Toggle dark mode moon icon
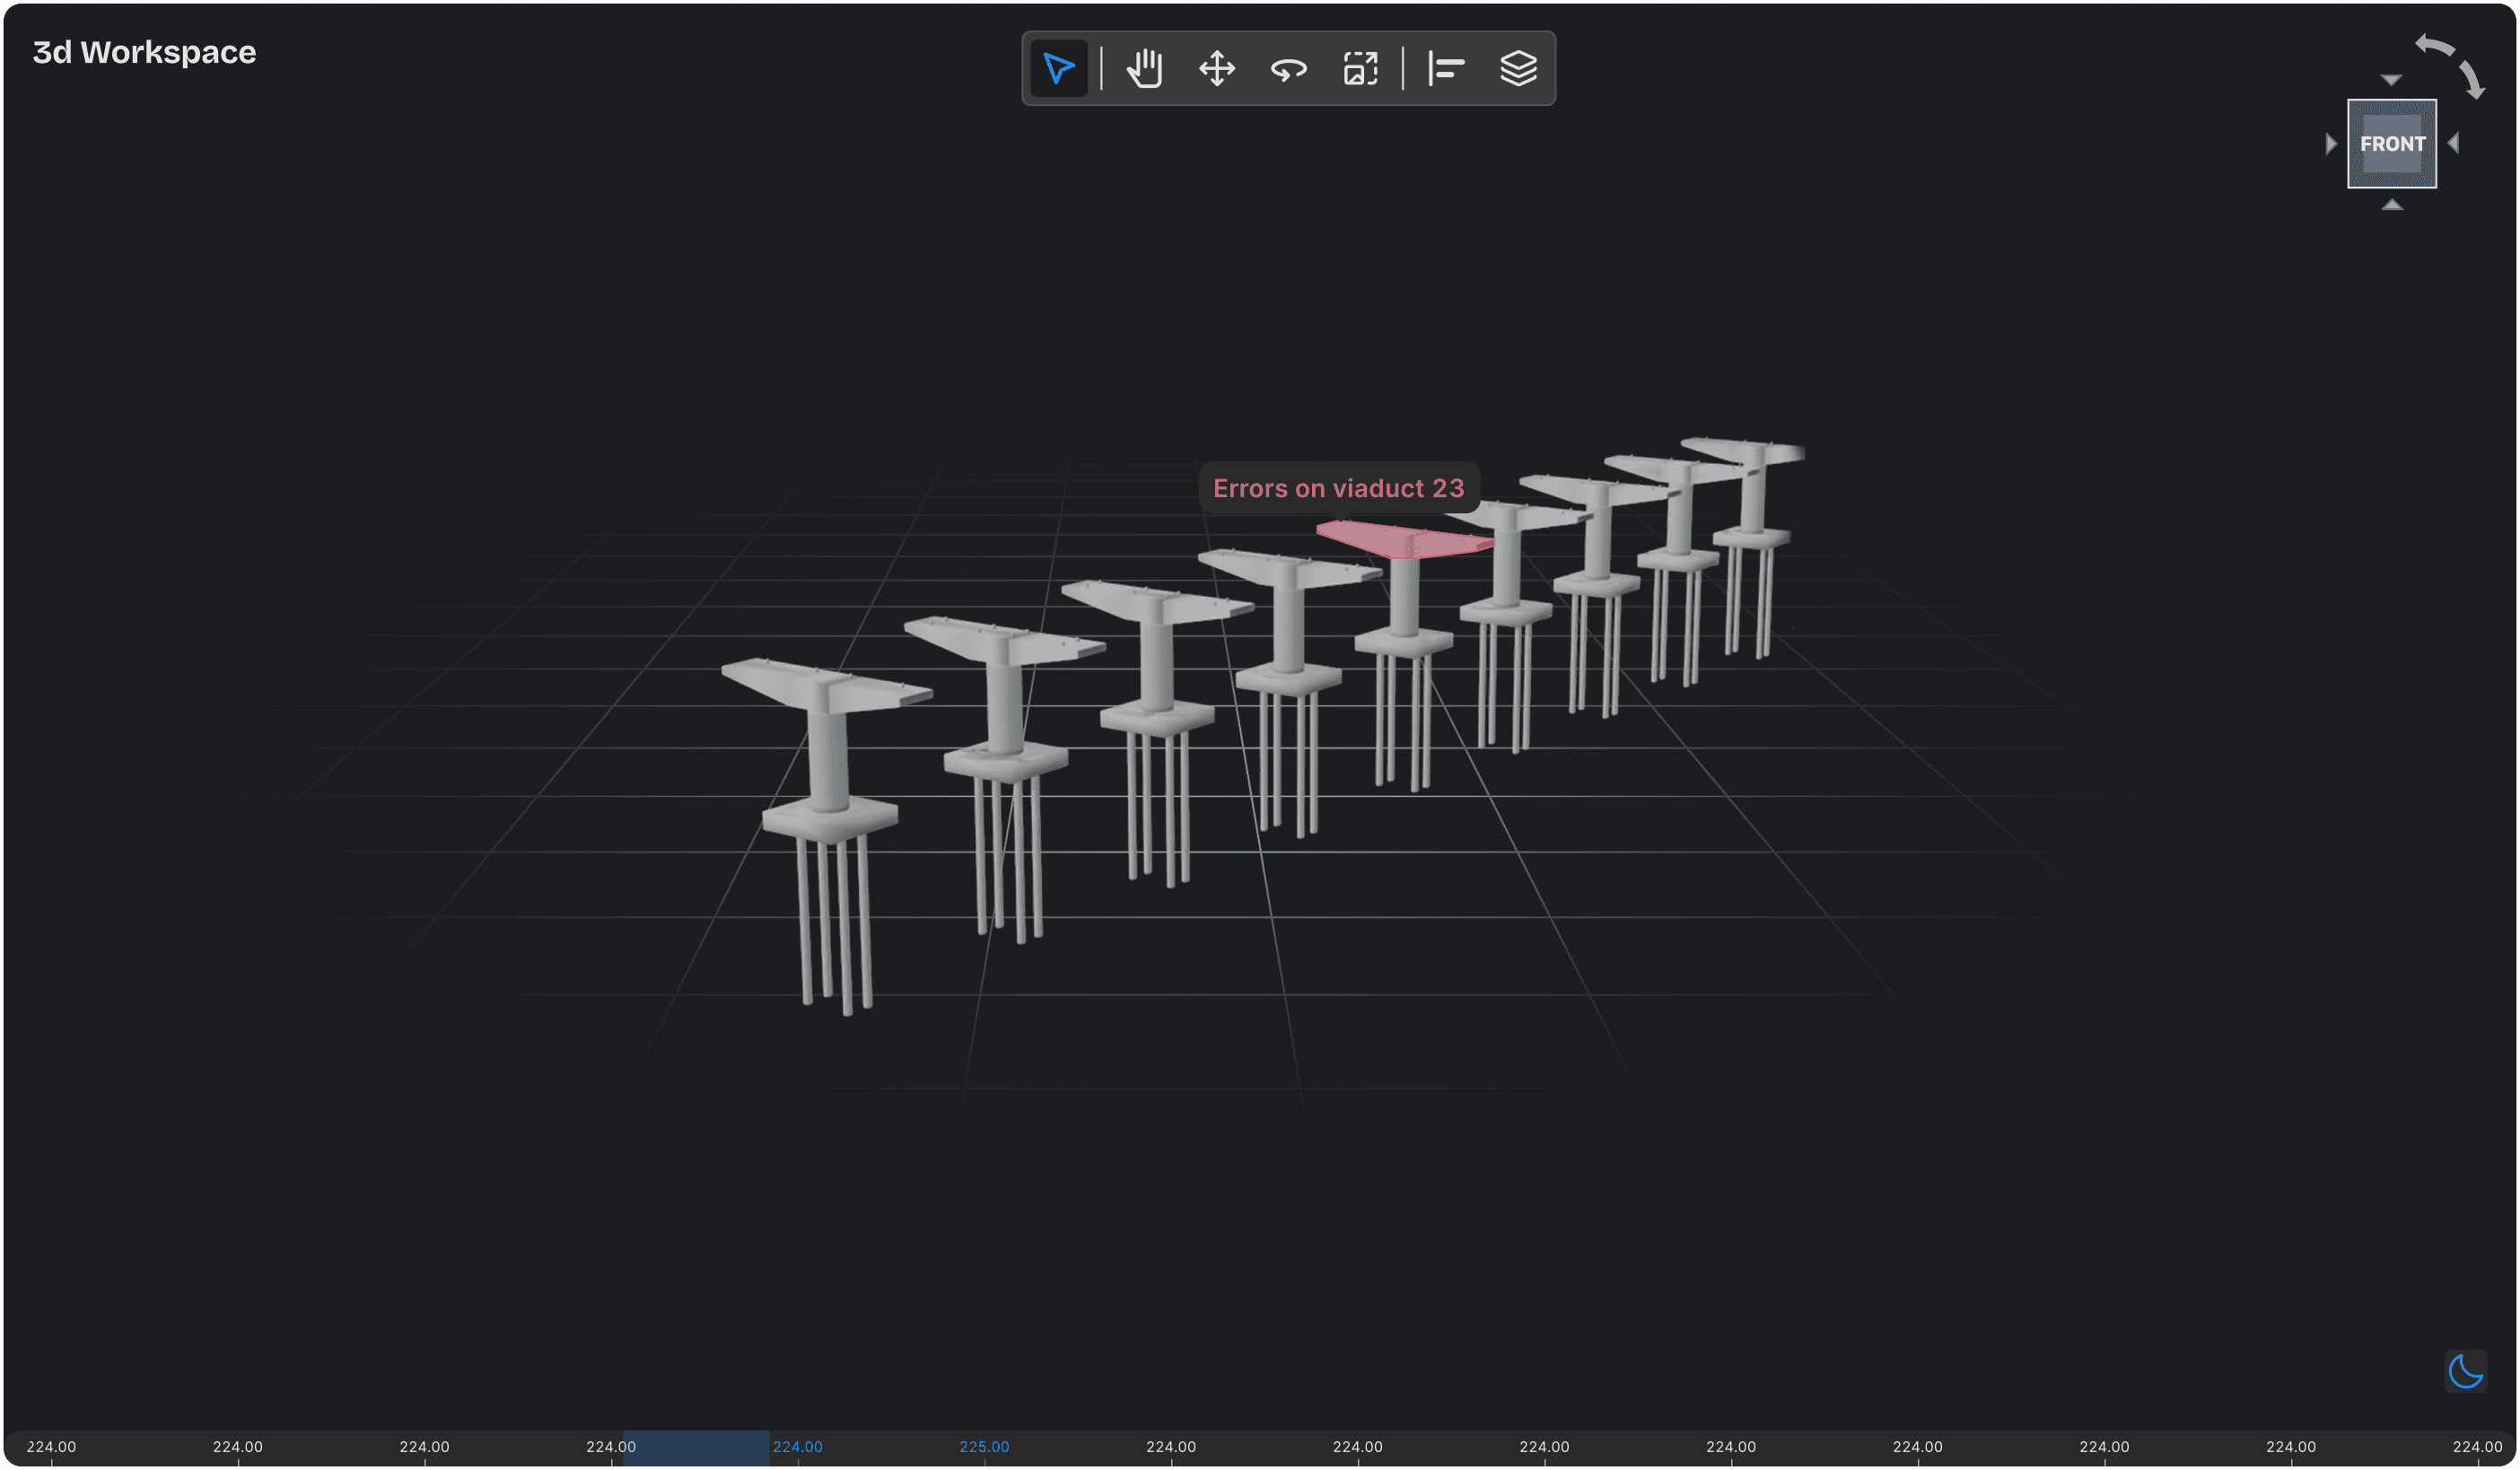This screenshot has width=2520, height=1470. click(2465, 1371)
